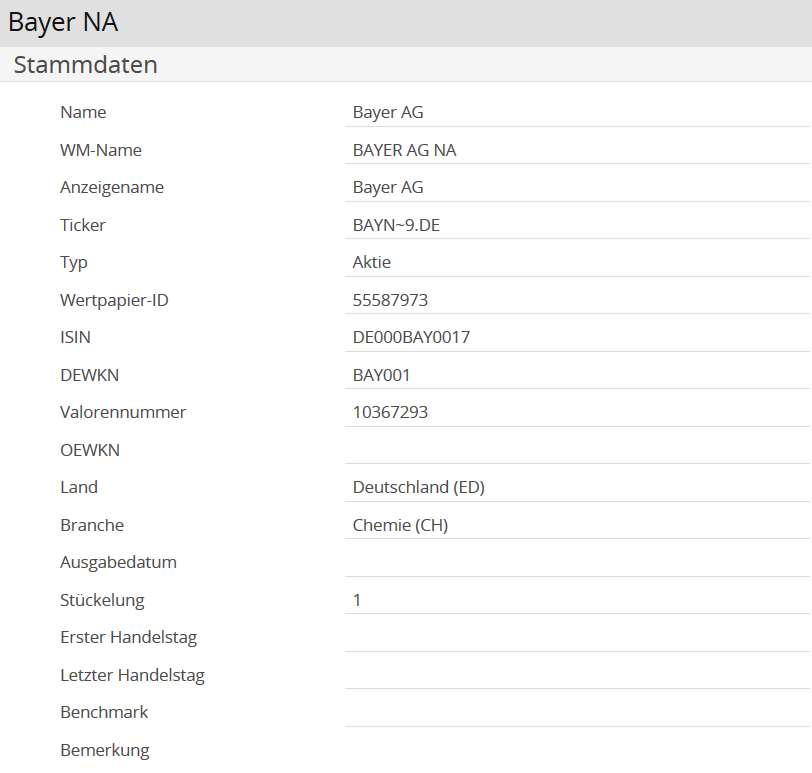Click the Name field containing Bayer AG

(x=577, y=113)
